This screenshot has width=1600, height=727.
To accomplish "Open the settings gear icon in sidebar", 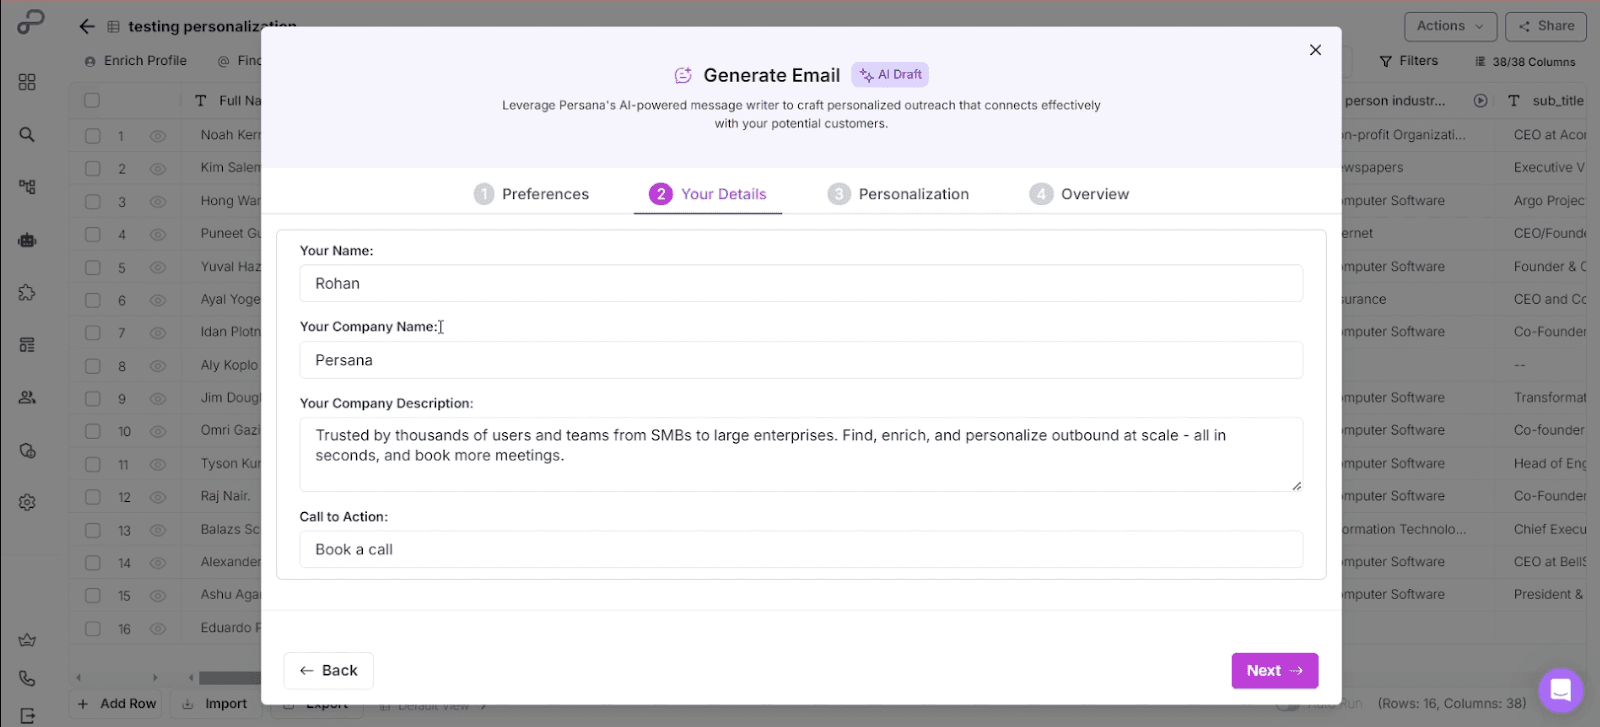I will tap(27, 502).
